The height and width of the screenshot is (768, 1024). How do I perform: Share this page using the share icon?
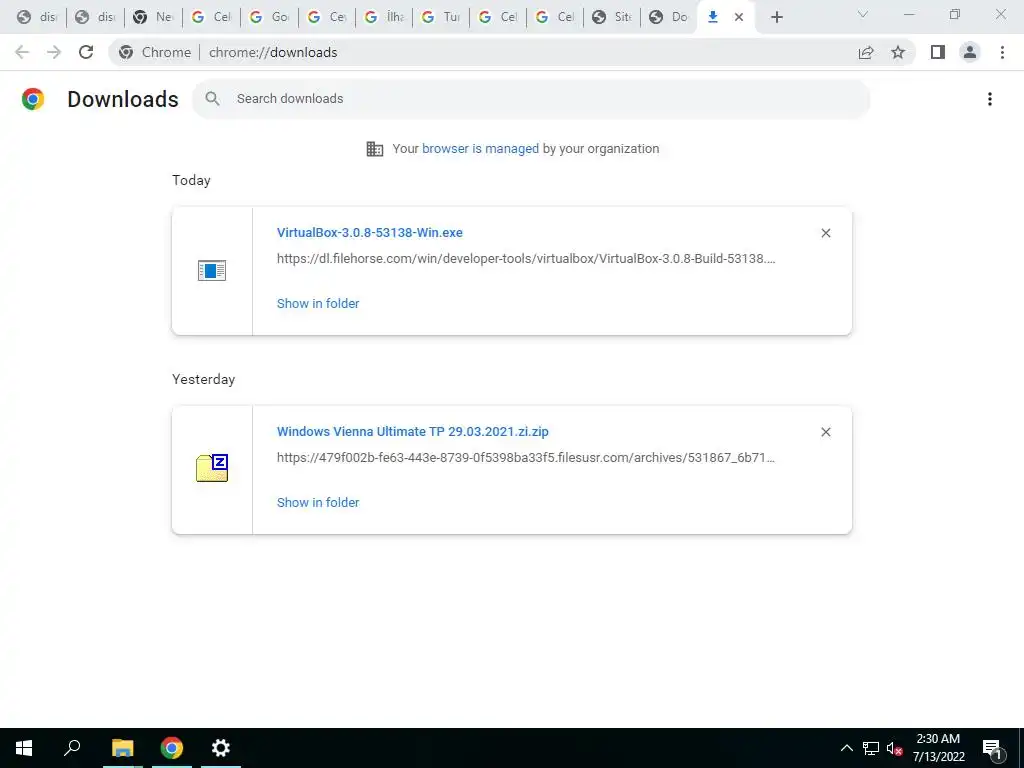coord(866,52)
